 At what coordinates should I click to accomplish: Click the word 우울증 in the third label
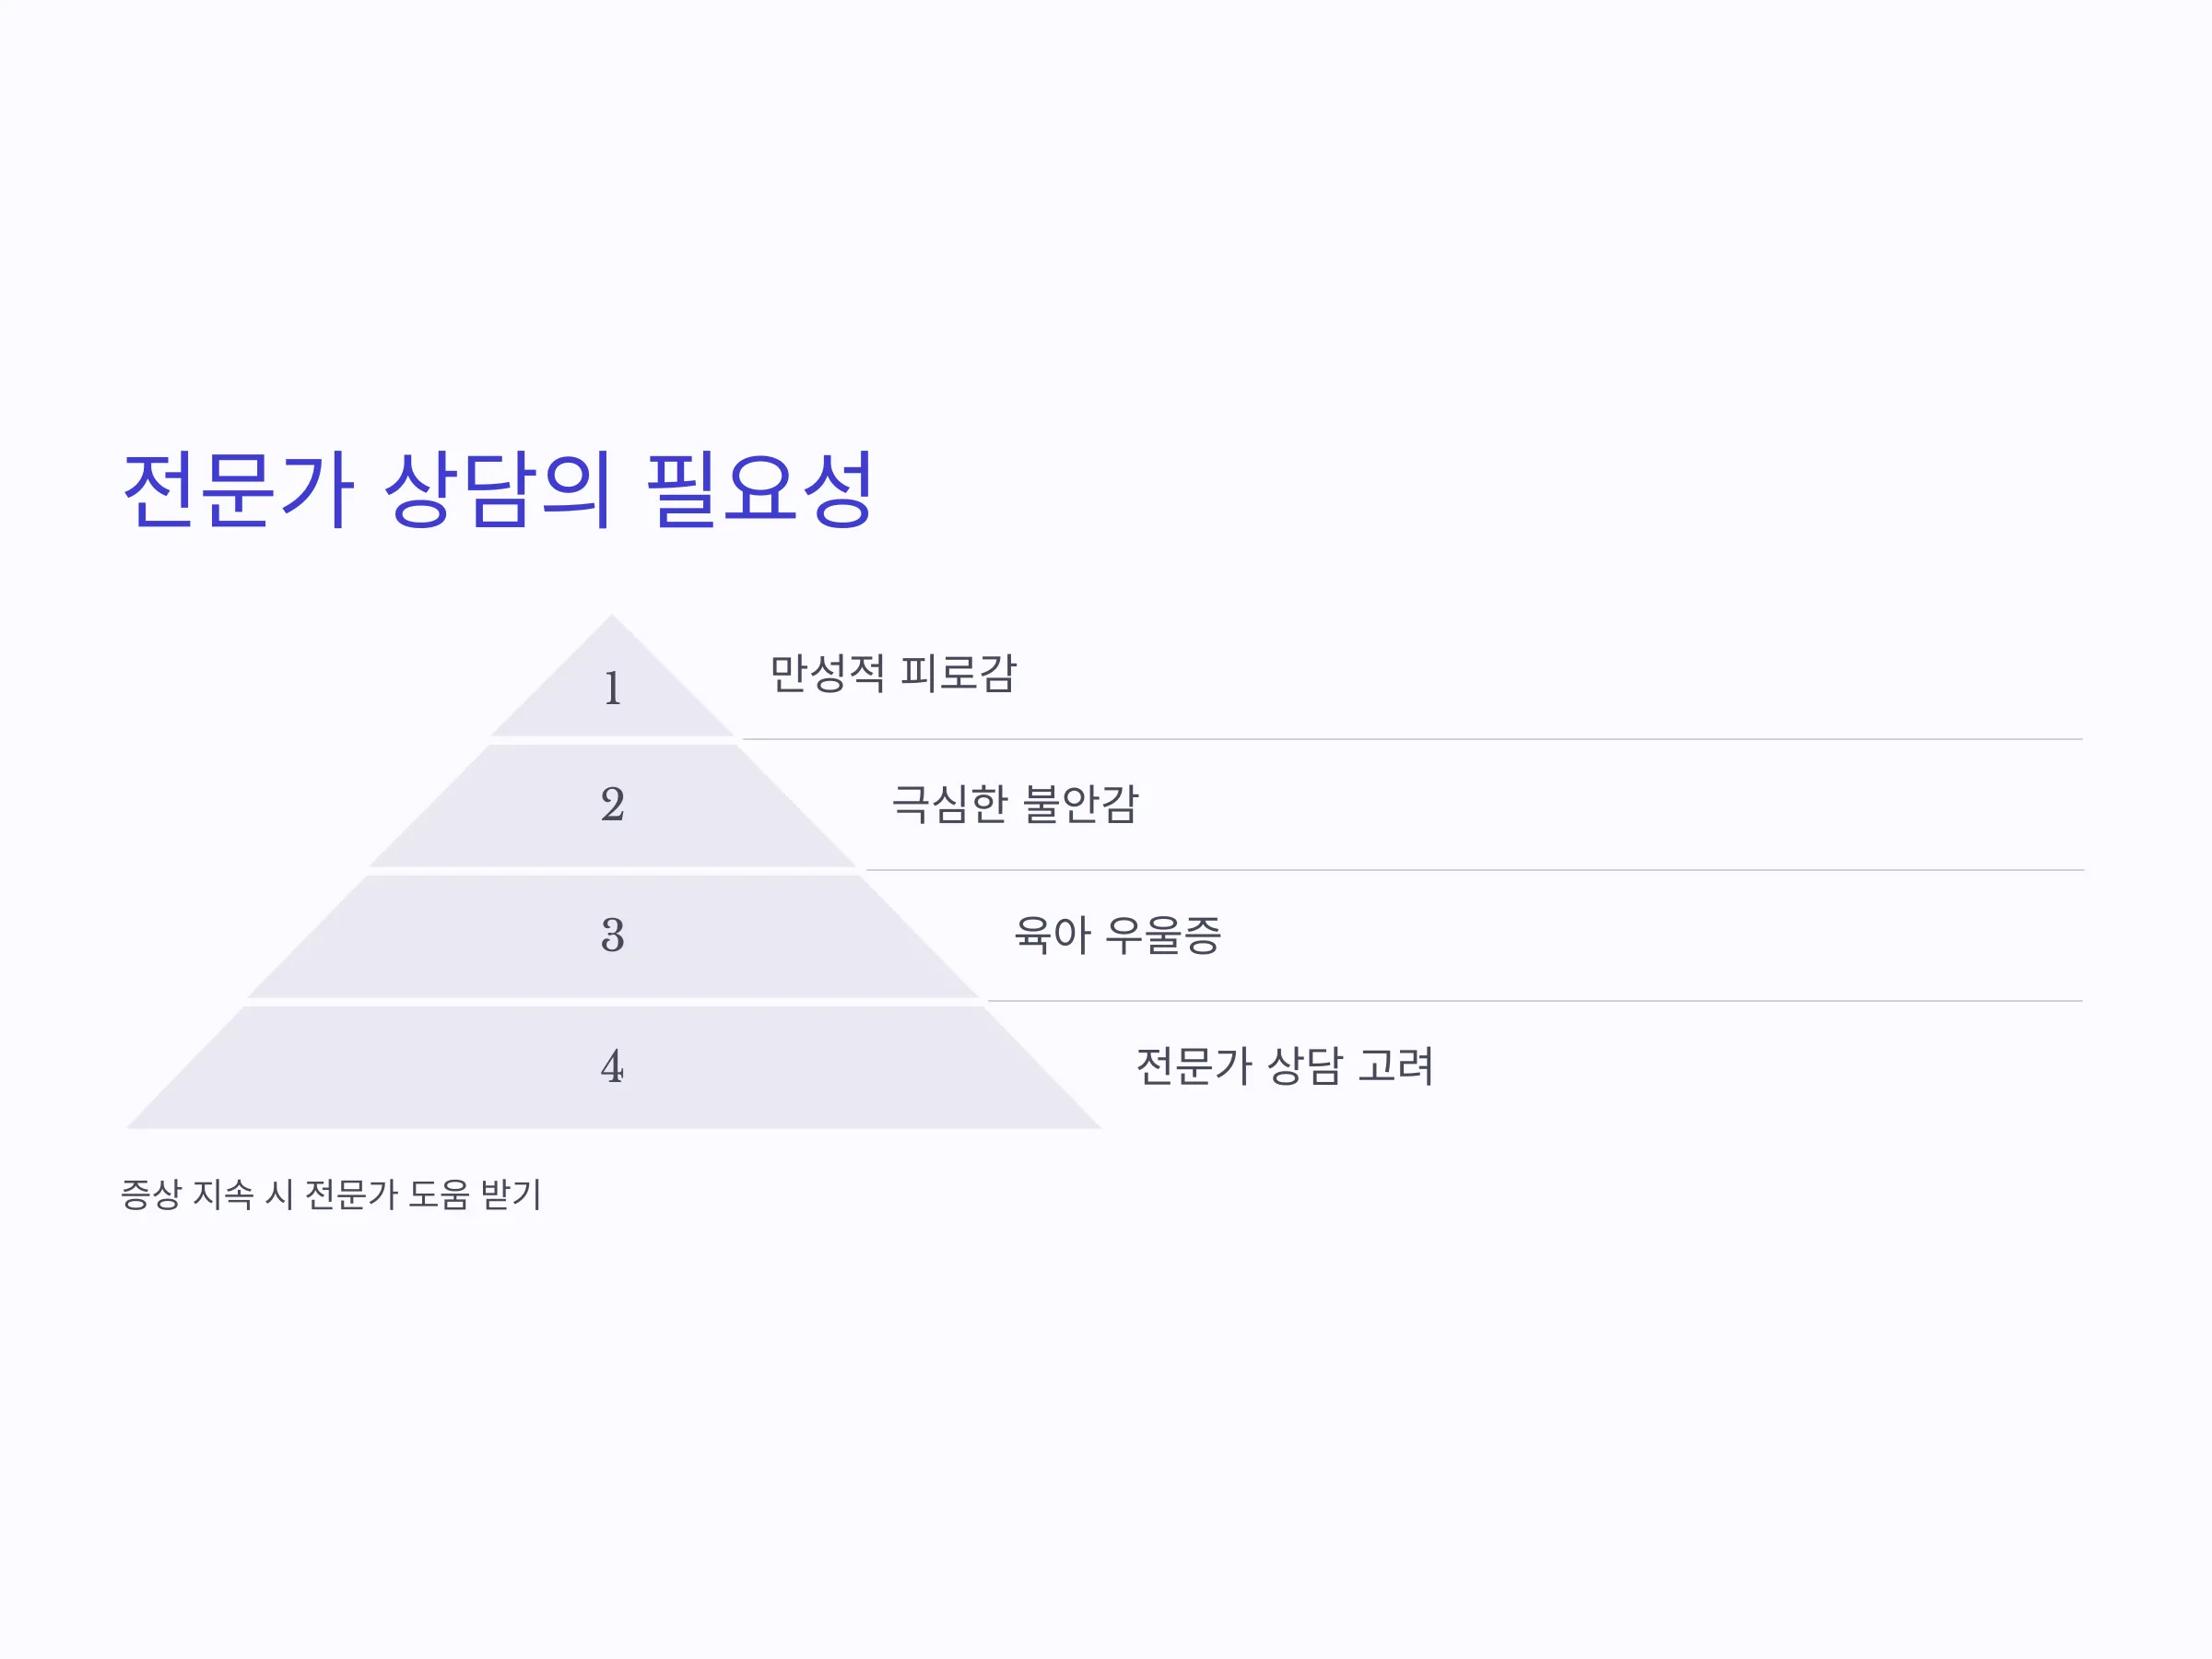tap(1163, 935)
